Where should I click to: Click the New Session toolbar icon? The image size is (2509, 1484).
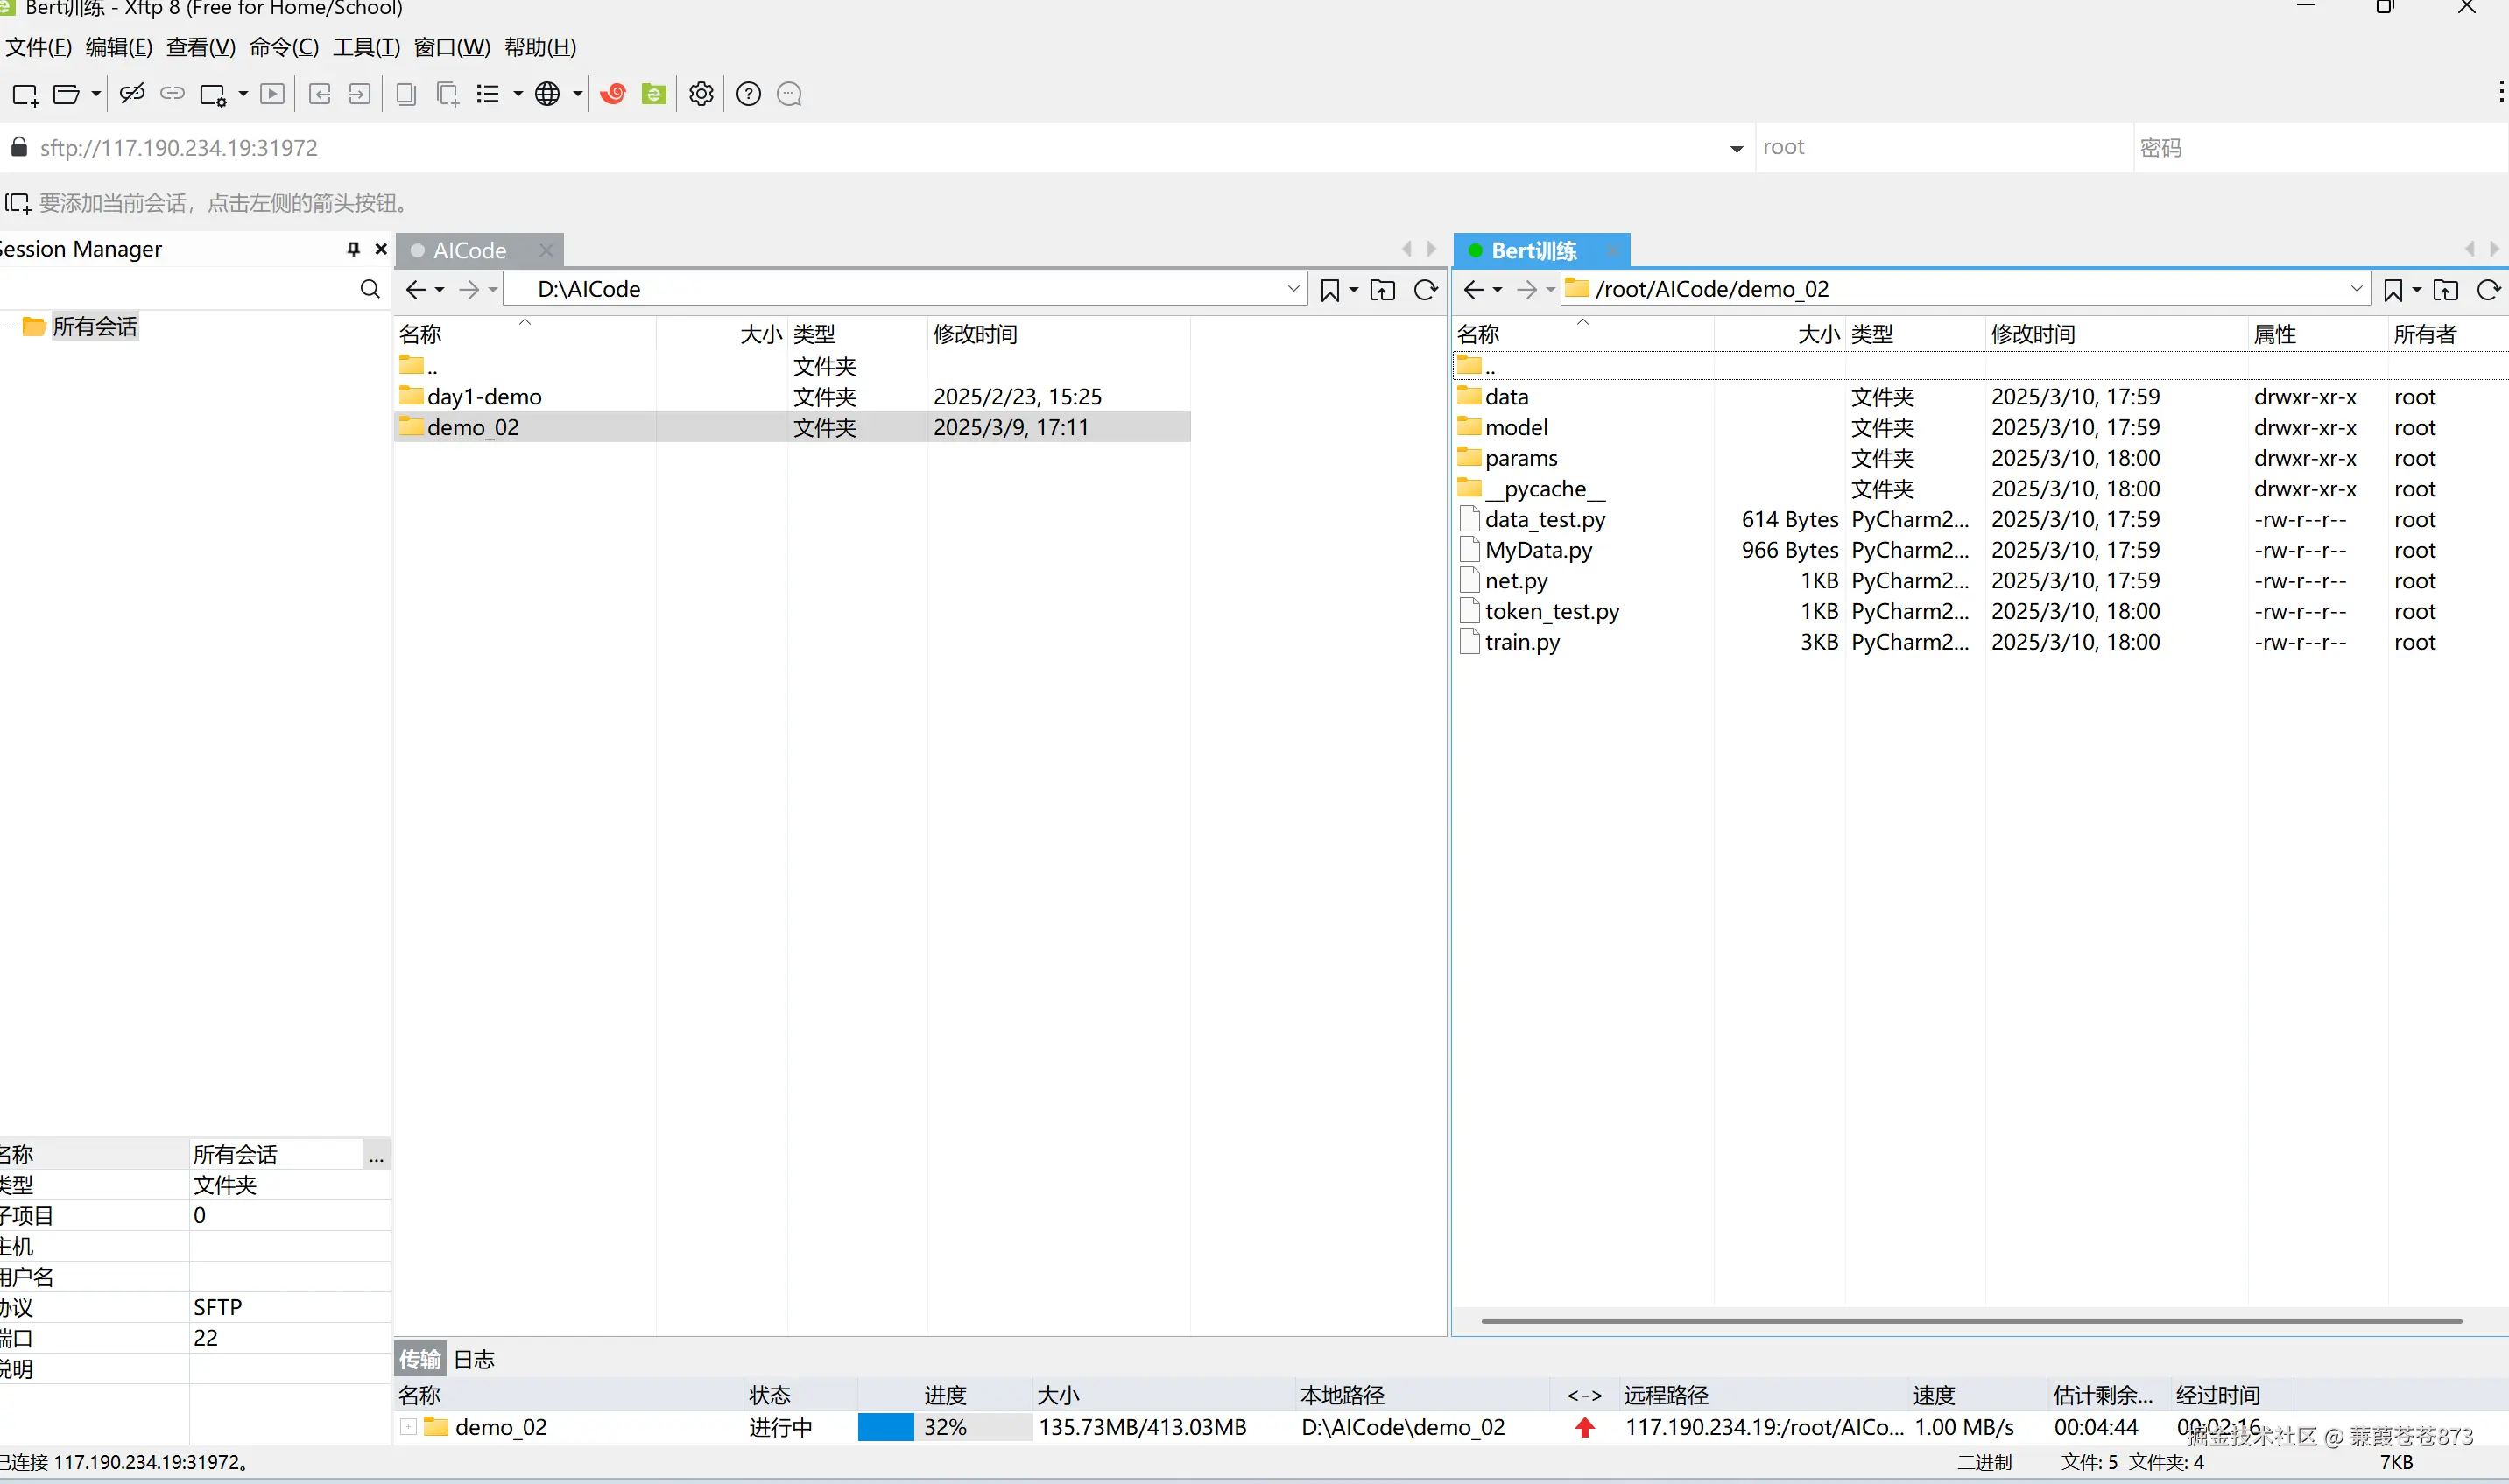(x=24, y=94)
